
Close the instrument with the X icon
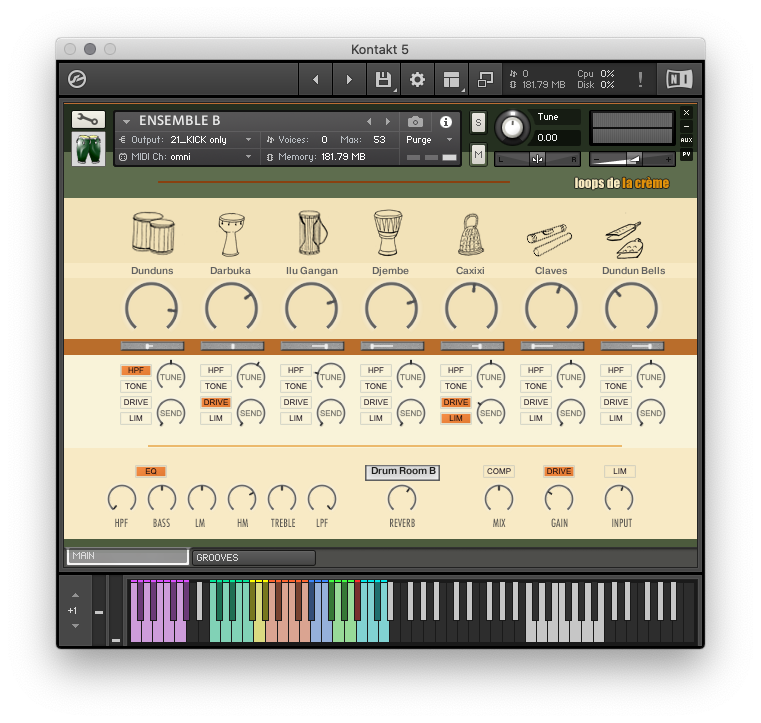[686, 113]
